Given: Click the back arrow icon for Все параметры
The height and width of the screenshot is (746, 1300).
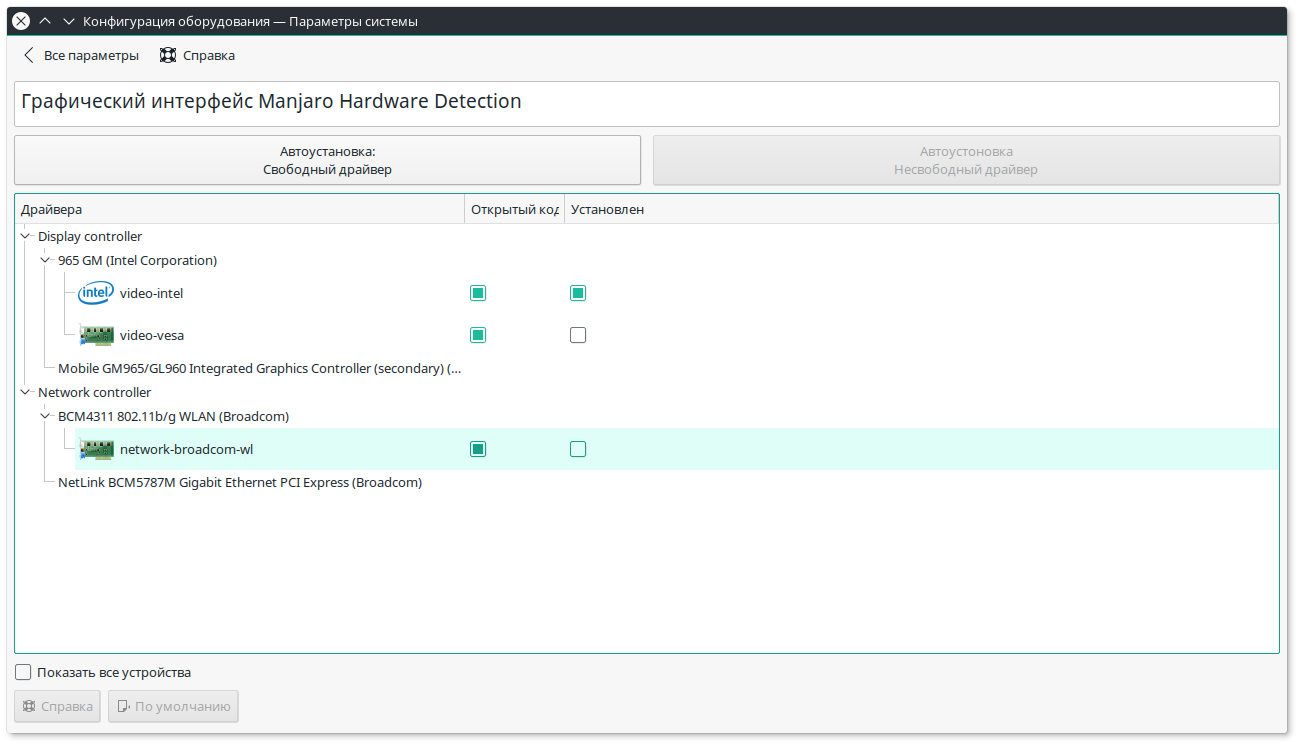Looking at the screenshot, I should 29,55.
